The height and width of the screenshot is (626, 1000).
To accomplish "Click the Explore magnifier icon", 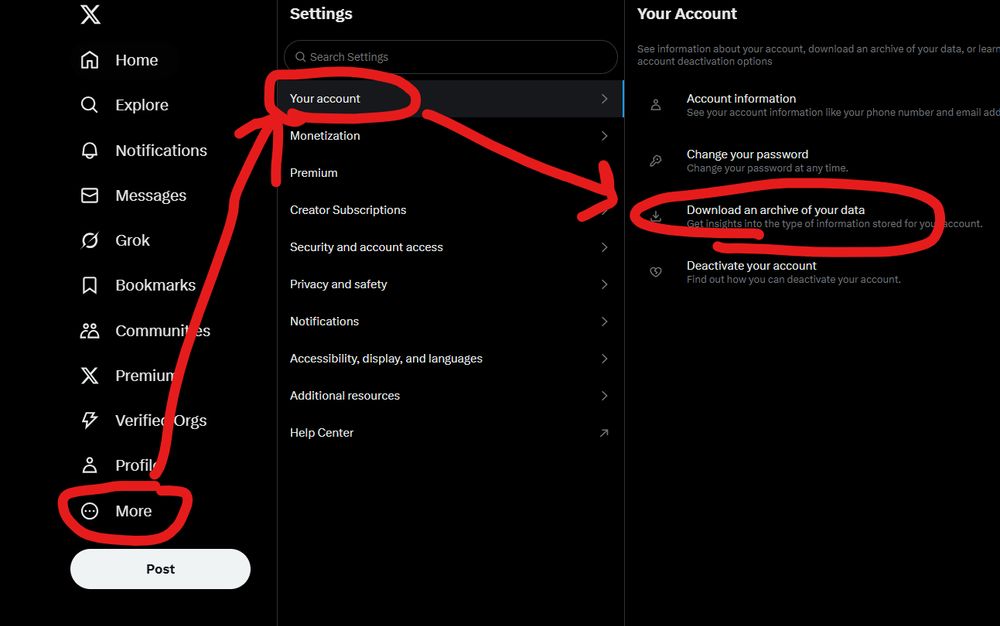I will pos(90,105).
